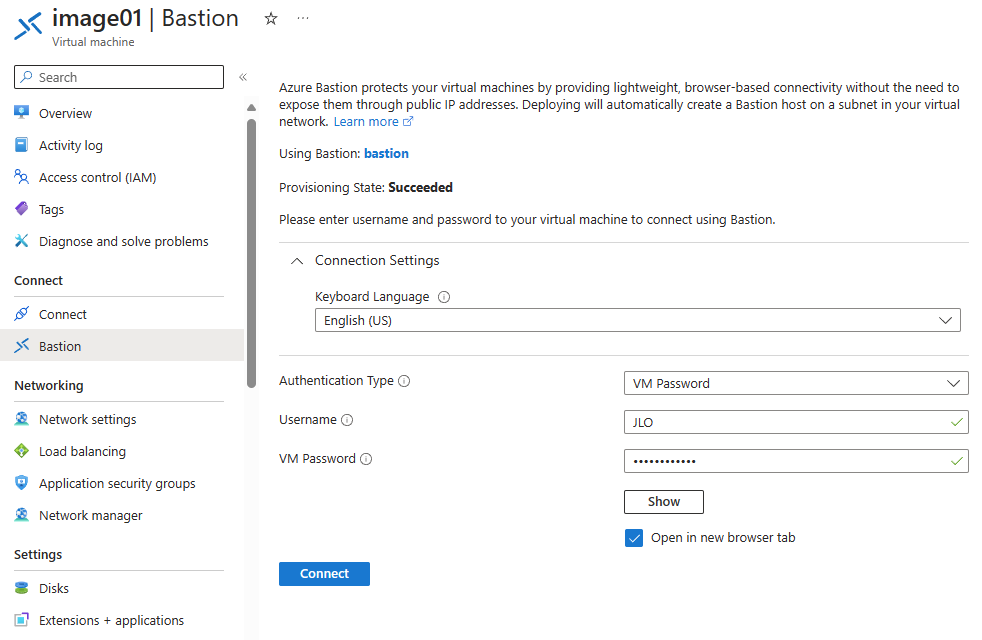Open Overview in the sidebar menu
The width and height of the screenshot is (982, 640).
coord(65,113)
